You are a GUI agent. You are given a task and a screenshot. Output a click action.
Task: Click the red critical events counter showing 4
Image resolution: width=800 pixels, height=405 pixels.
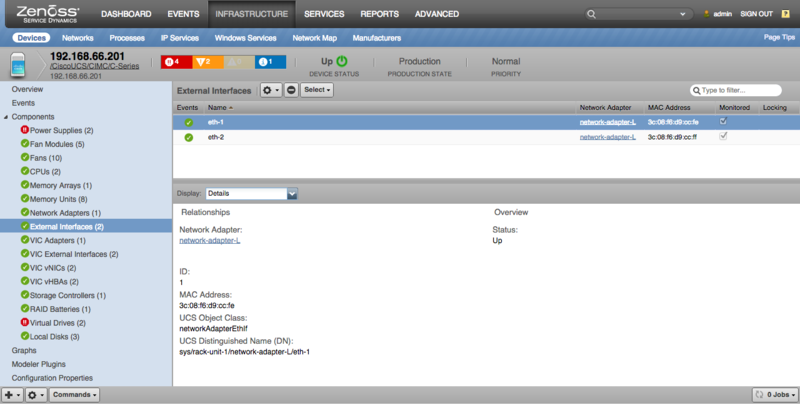tap(177, 62)
